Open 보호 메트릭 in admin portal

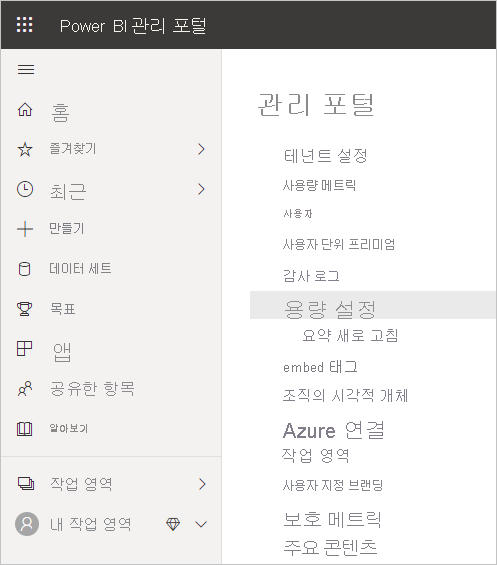tap(332, 519)
